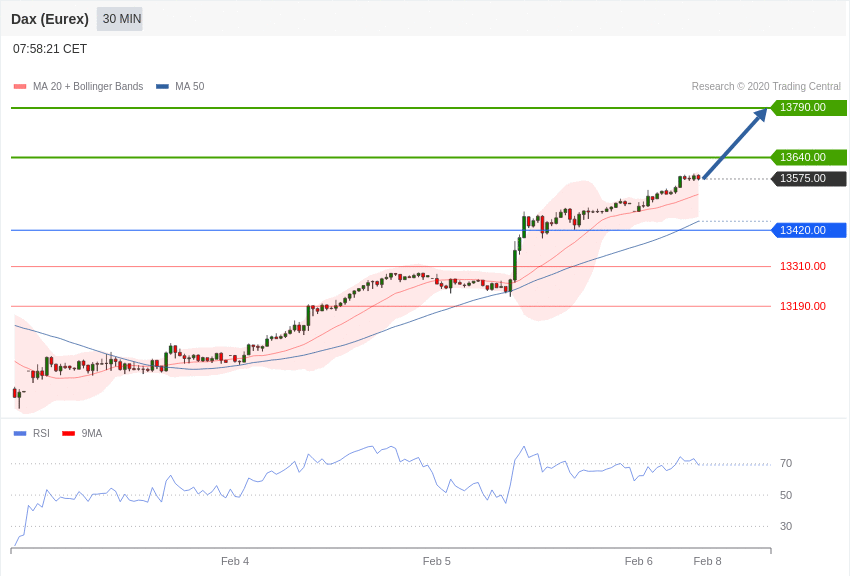Click the MA 20 + Bollinger Bands legend label
This screenshot has width=850, height=576.
[x=88, y=86]
